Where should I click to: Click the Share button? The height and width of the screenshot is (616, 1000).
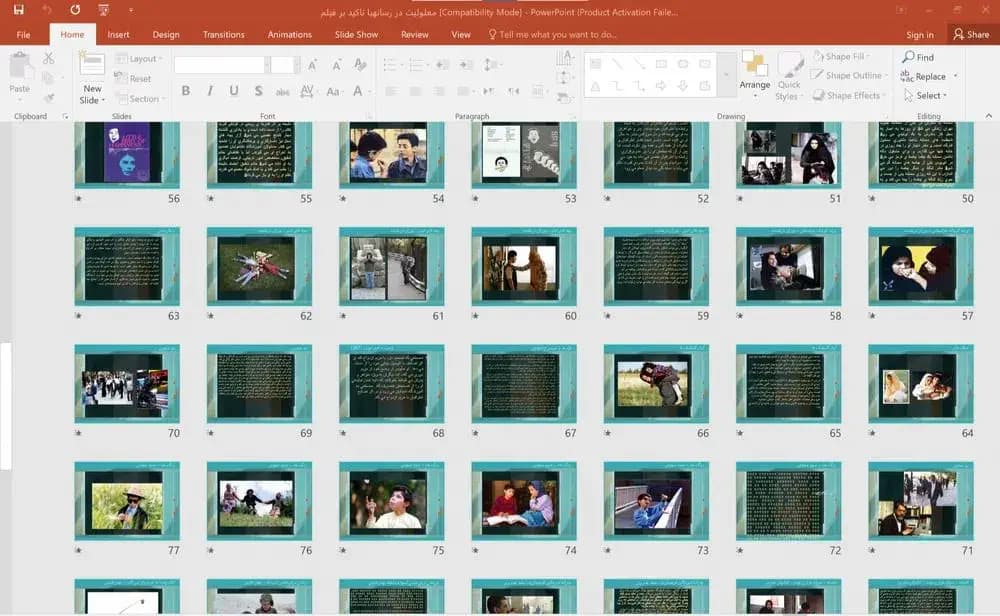pos(971,34)
